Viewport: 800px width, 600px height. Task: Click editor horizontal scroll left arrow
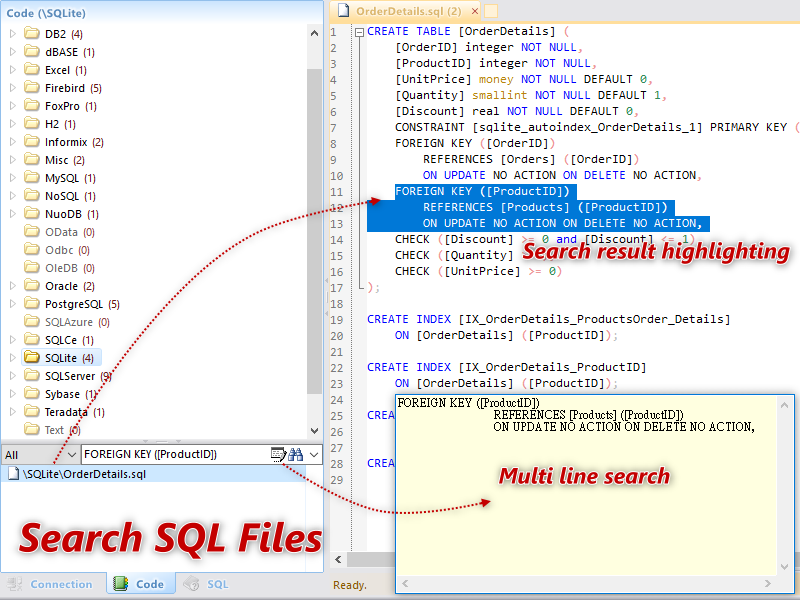(x=338, y=559)
